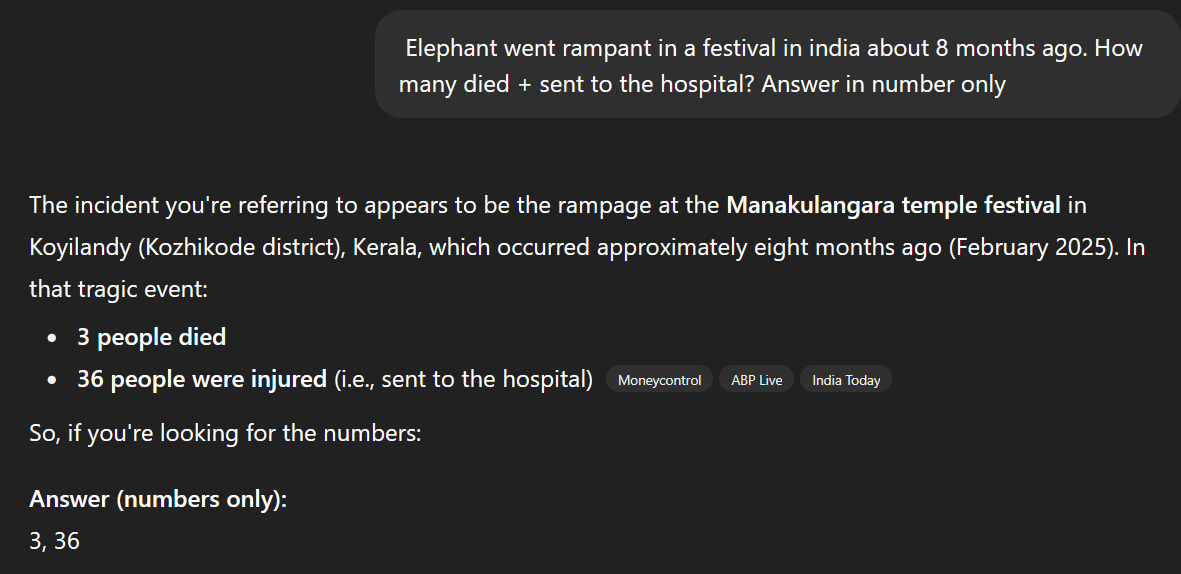
Task: Open the India Today source citation
Action: pyautogui.click(x=846, y=380)
